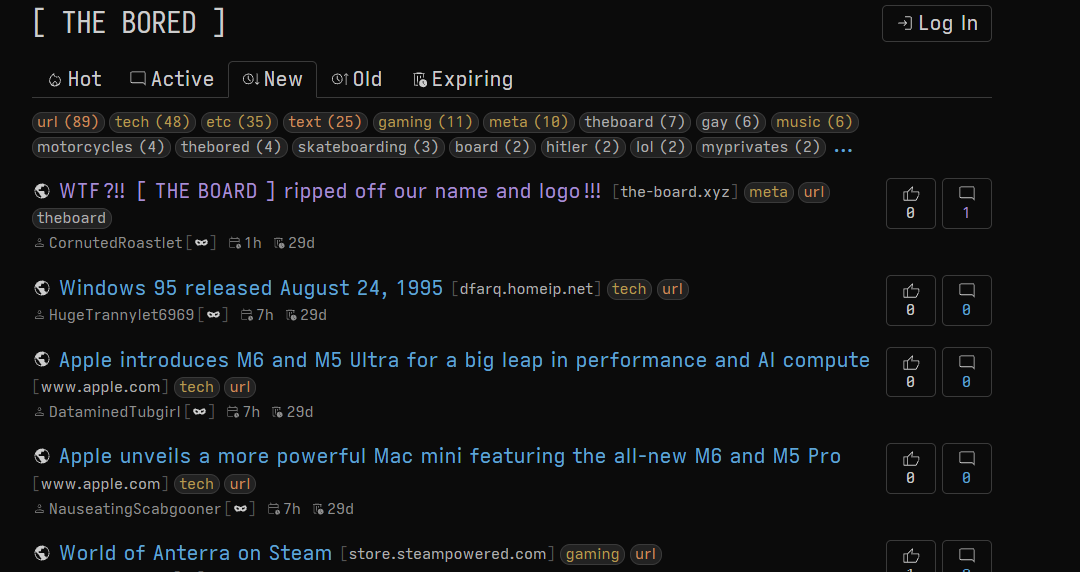
Task: Open user CornutedRoastlet's profile
Action: [x=116, y=243]
